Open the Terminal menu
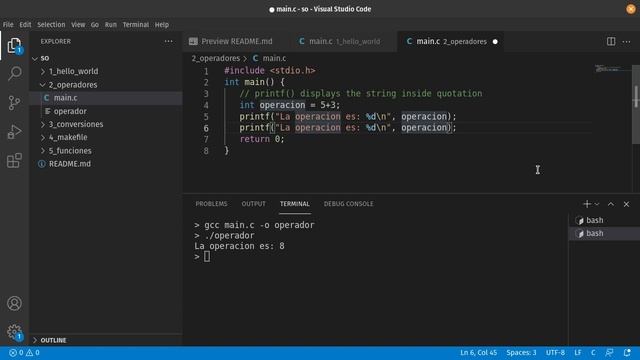Viewport: 640px width, 360px height. tap(136, 24)
